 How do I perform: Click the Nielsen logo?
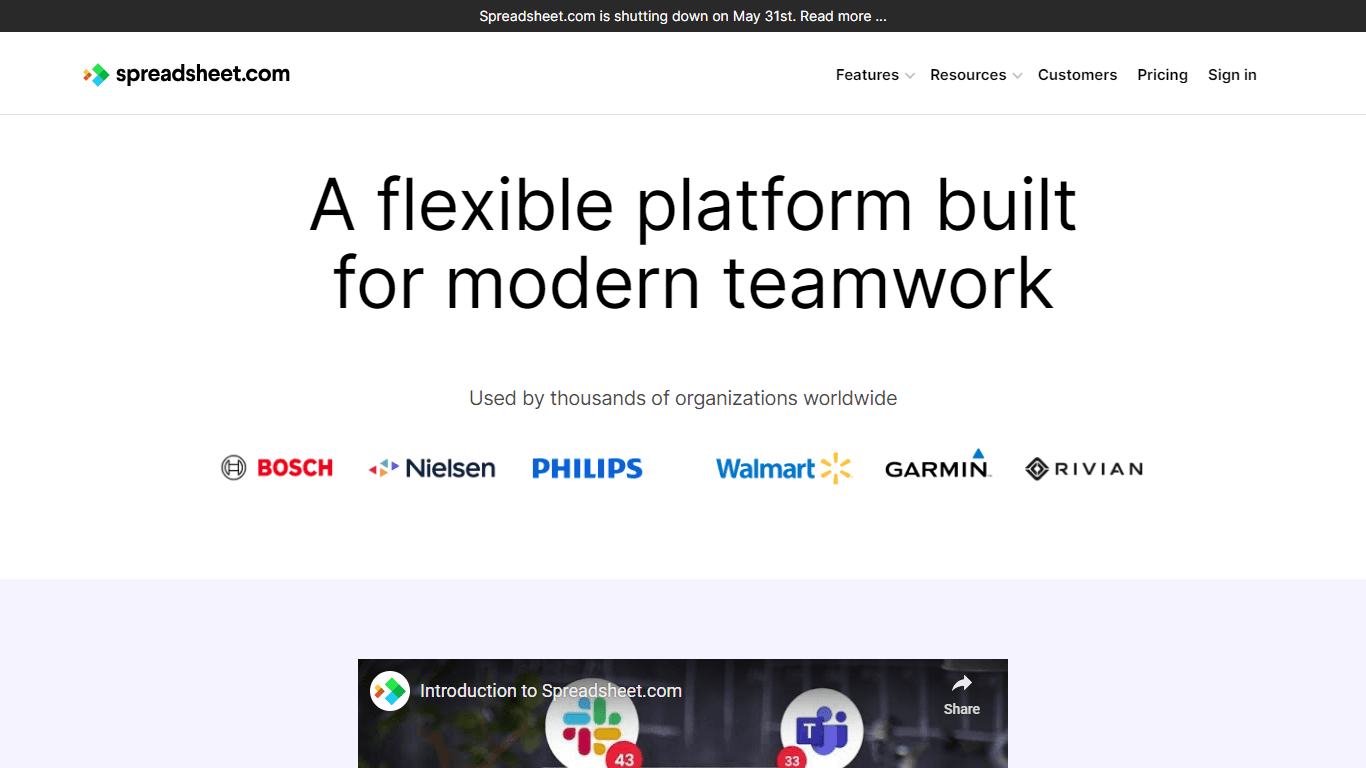(x=432, y=468)
